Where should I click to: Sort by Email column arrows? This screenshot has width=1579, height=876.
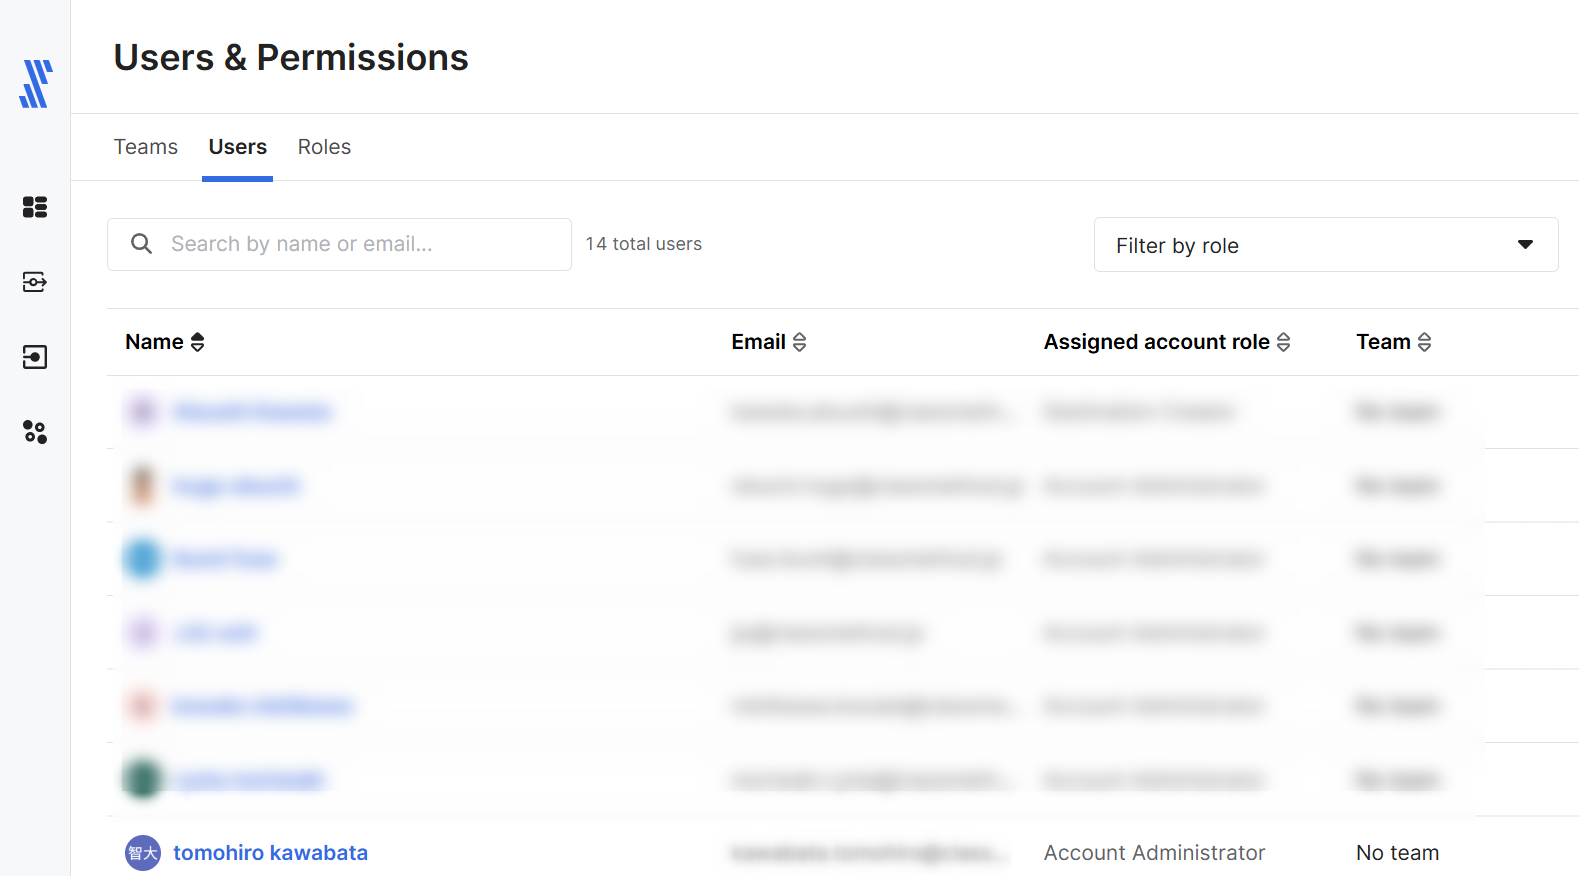[x=799, y=342]
